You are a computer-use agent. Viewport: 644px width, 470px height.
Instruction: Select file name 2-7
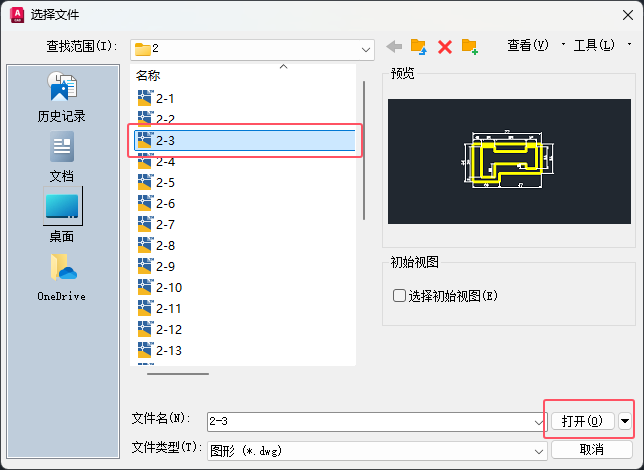pyautogui.click(x=165, y=224)
